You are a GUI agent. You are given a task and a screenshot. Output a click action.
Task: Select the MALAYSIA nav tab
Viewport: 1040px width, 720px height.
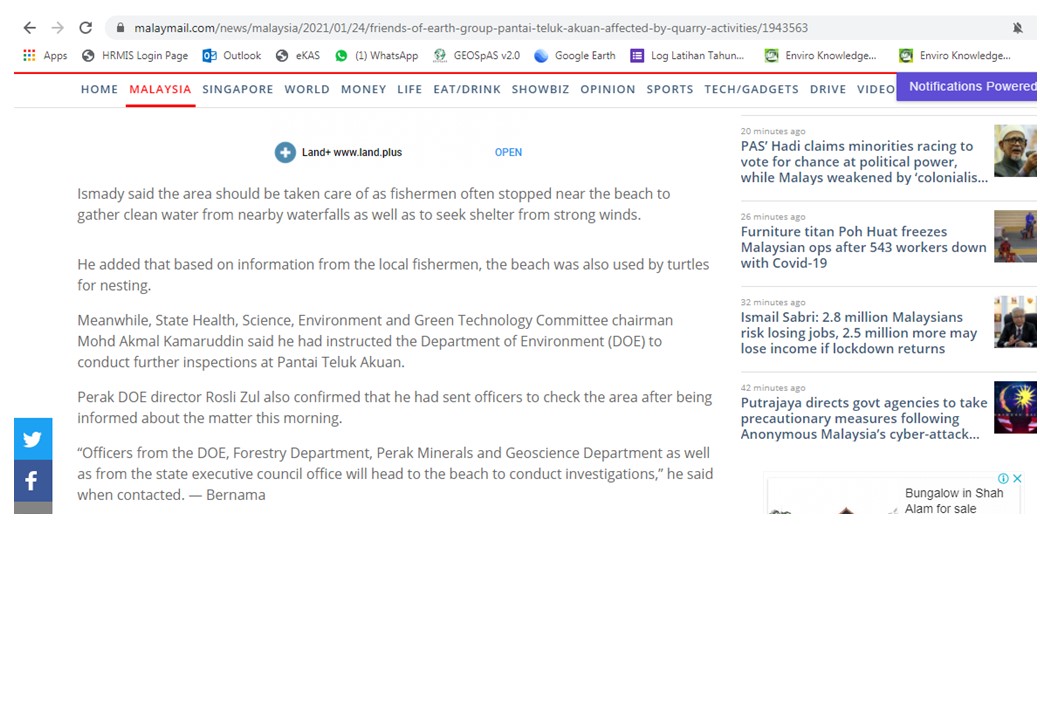click(x=160, y=89)
